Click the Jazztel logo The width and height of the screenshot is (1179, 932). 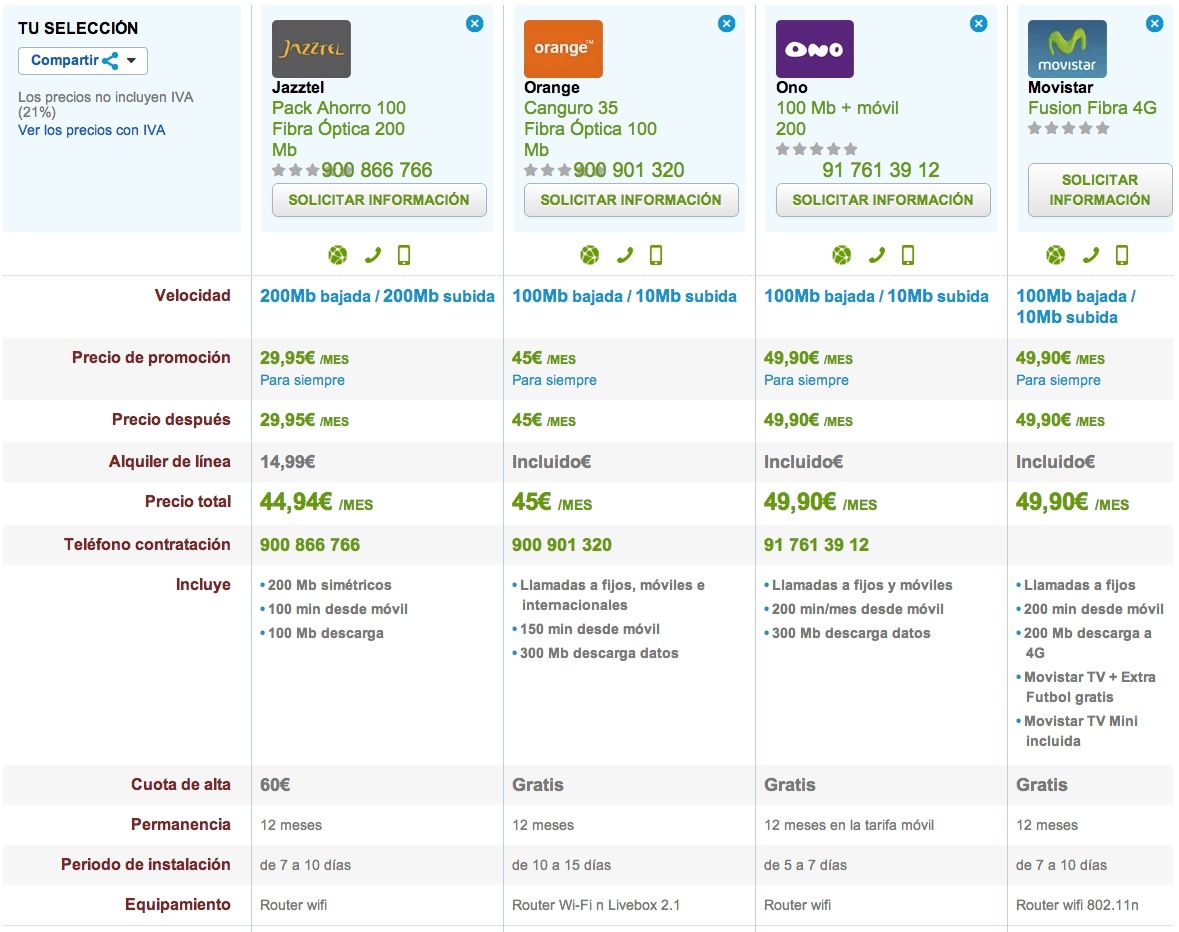311,49
